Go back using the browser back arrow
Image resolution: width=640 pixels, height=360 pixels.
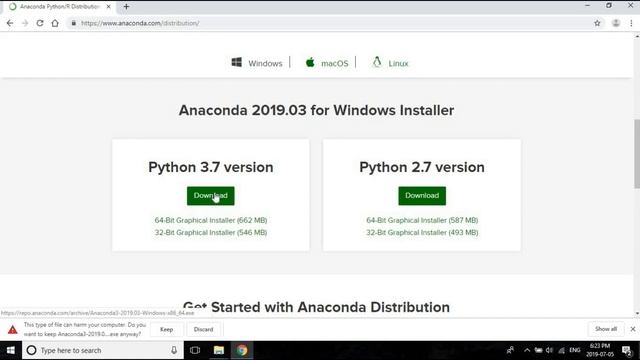[x=10, y=23]
